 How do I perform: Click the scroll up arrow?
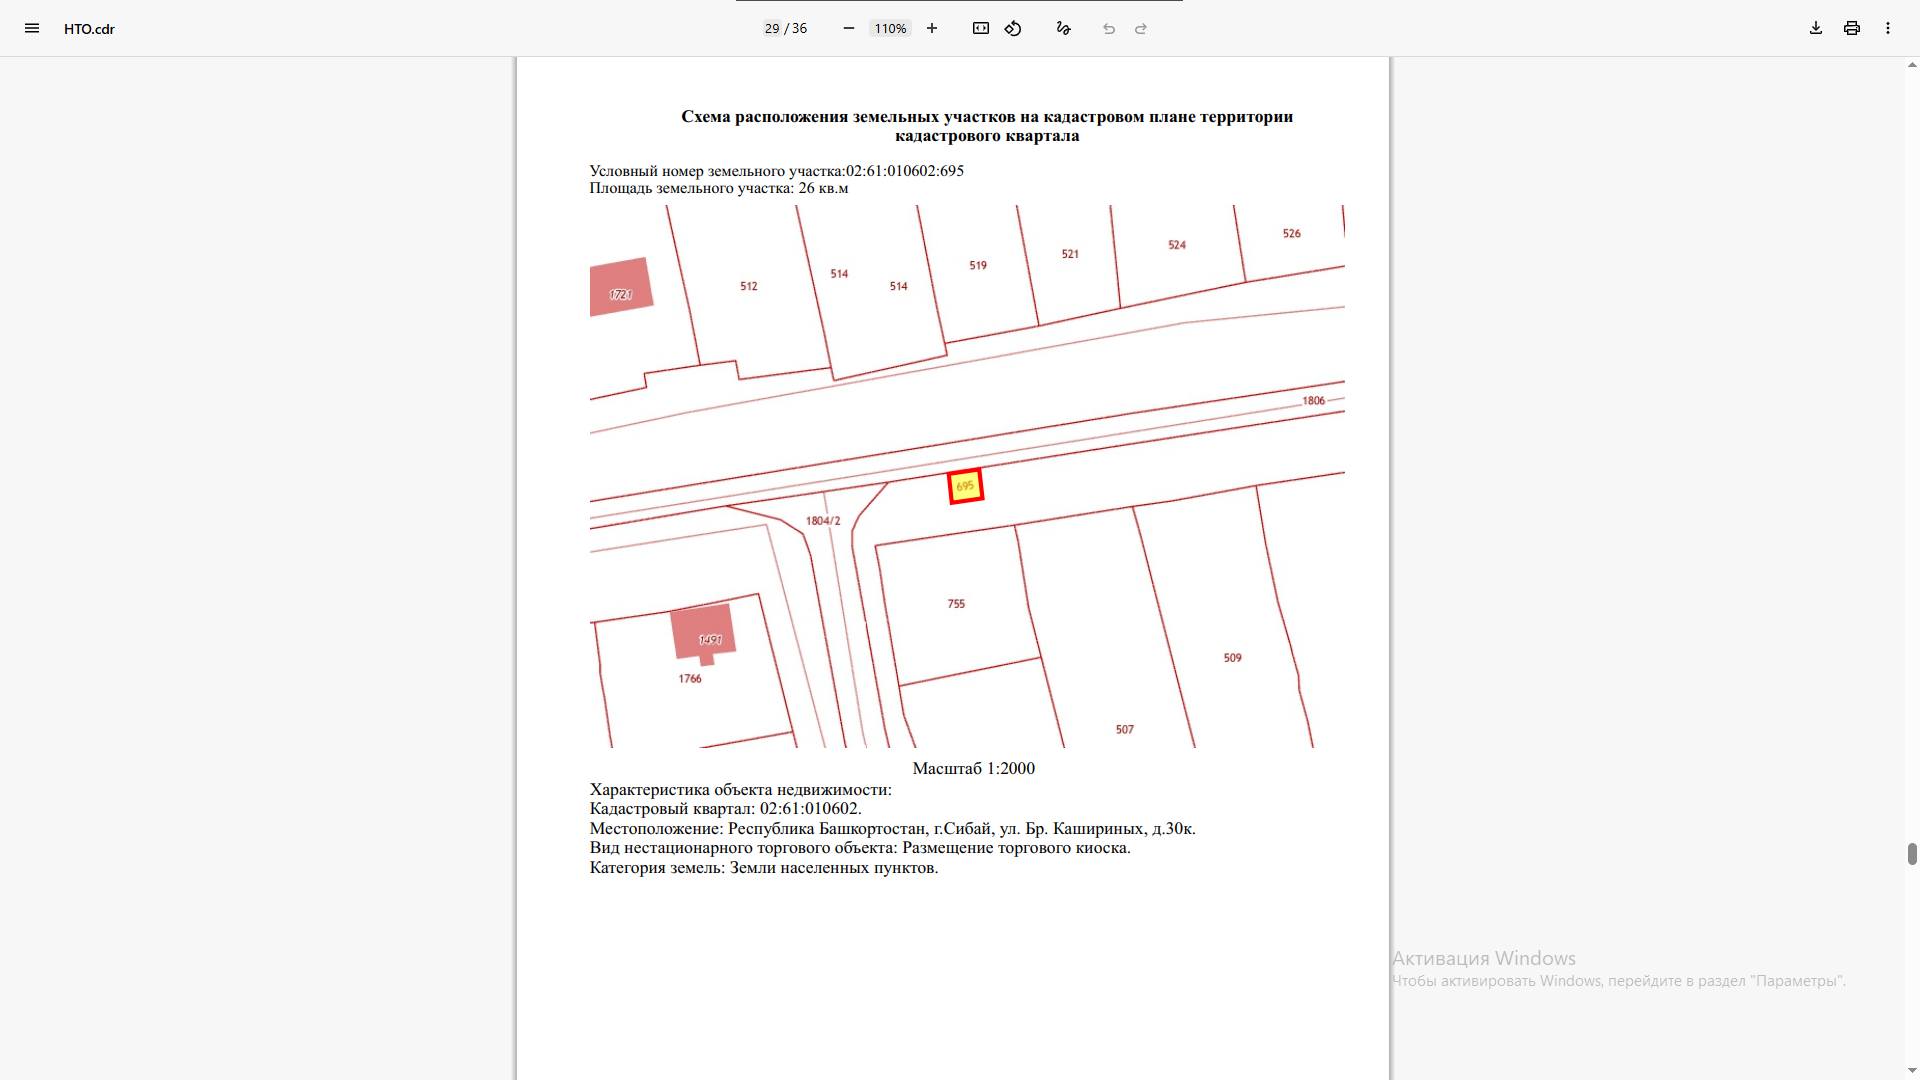pyautogui.click(x=1912, y=65)
